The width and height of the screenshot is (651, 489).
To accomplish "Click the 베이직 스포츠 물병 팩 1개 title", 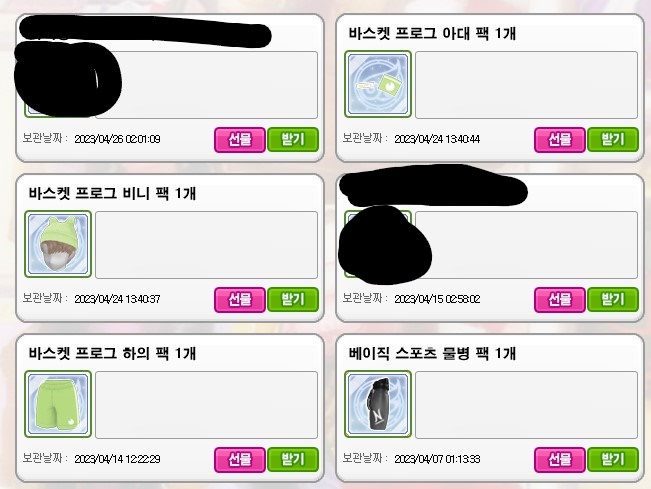I will pyautogui.click(x=432, y=354).
